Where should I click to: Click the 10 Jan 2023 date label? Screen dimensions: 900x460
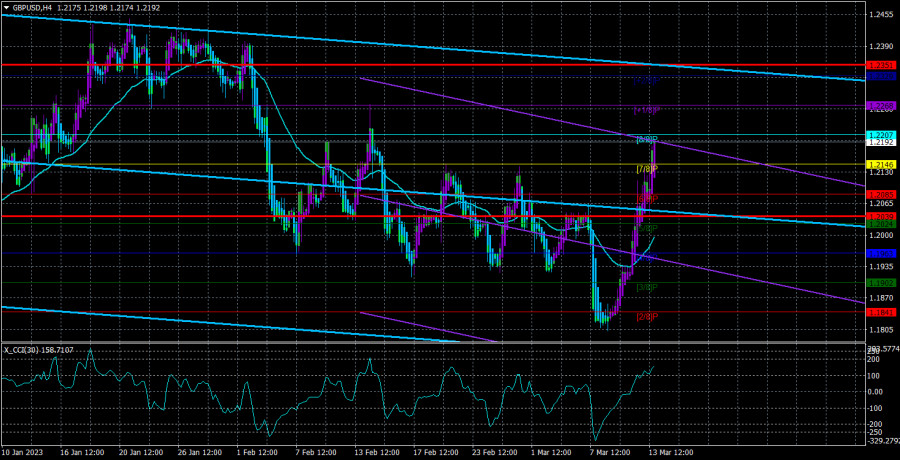click(22, 452)
